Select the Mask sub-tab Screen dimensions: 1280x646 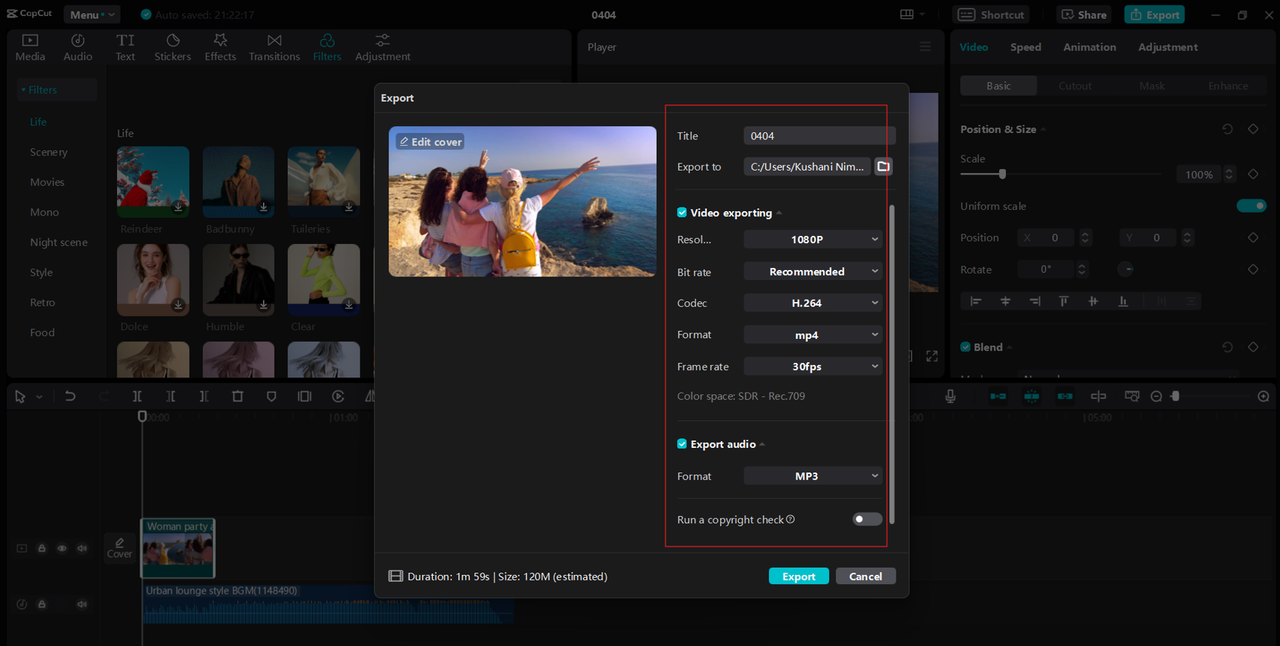1152,86
